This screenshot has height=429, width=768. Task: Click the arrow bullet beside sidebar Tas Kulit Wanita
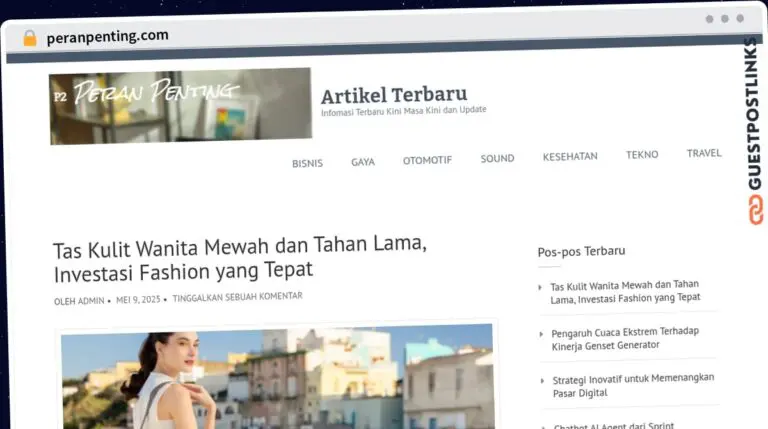click(540, 287)
